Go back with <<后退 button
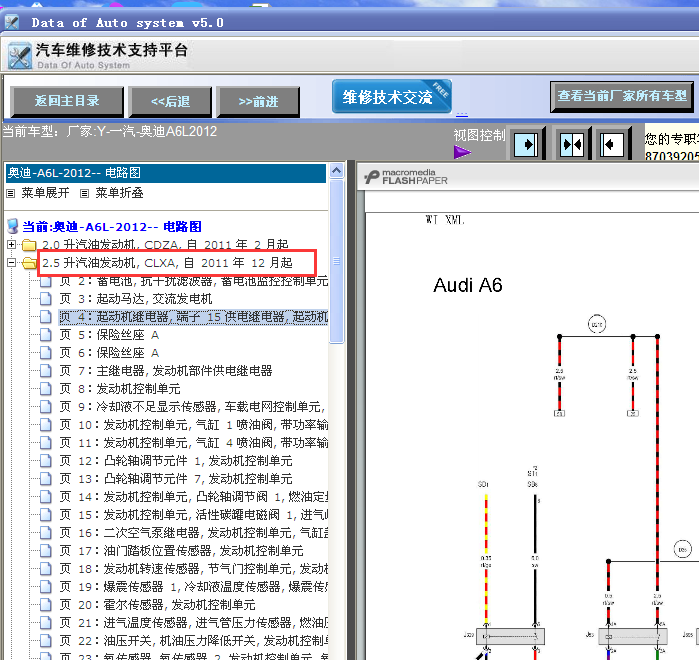This screenshot has height=660, width=699. click(170, 101)
